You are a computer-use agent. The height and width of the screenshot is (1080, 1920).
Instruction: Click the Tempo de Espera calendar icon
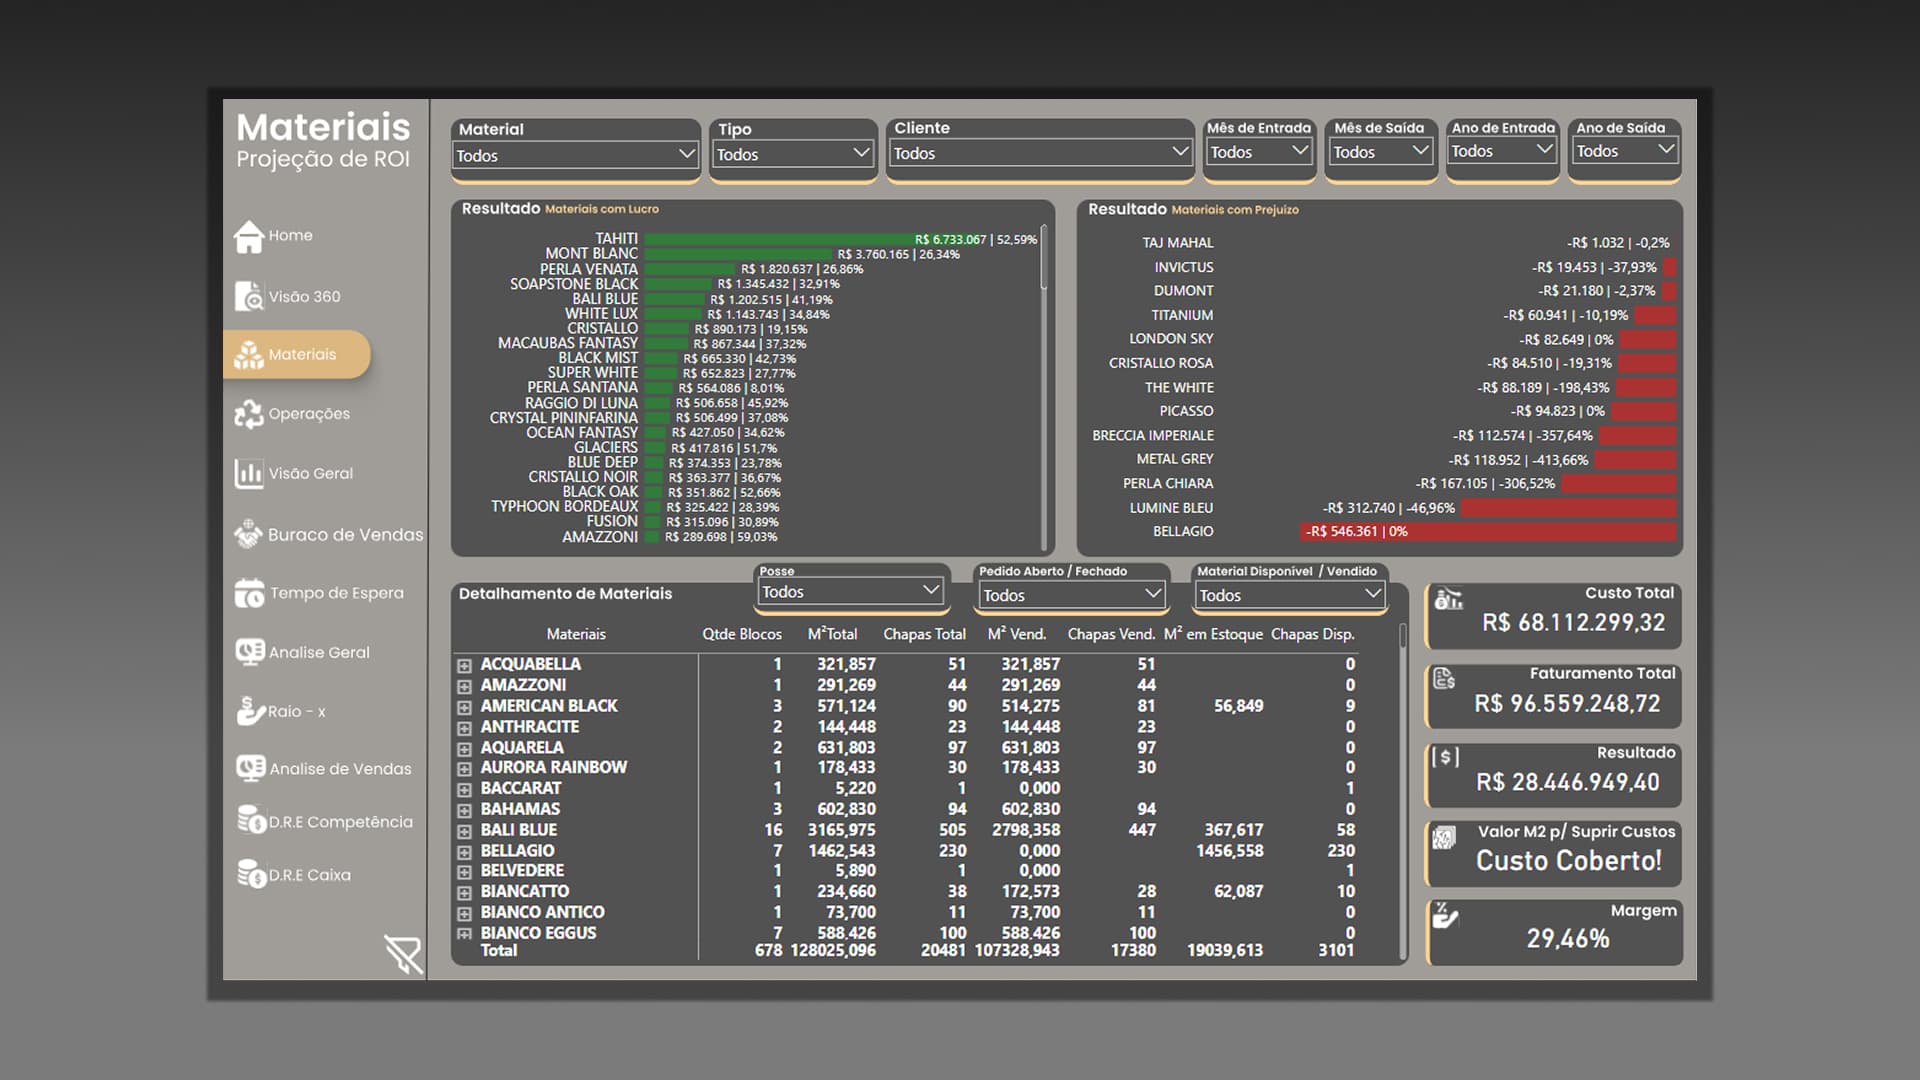pyautogui.click(x=249, y=593)
